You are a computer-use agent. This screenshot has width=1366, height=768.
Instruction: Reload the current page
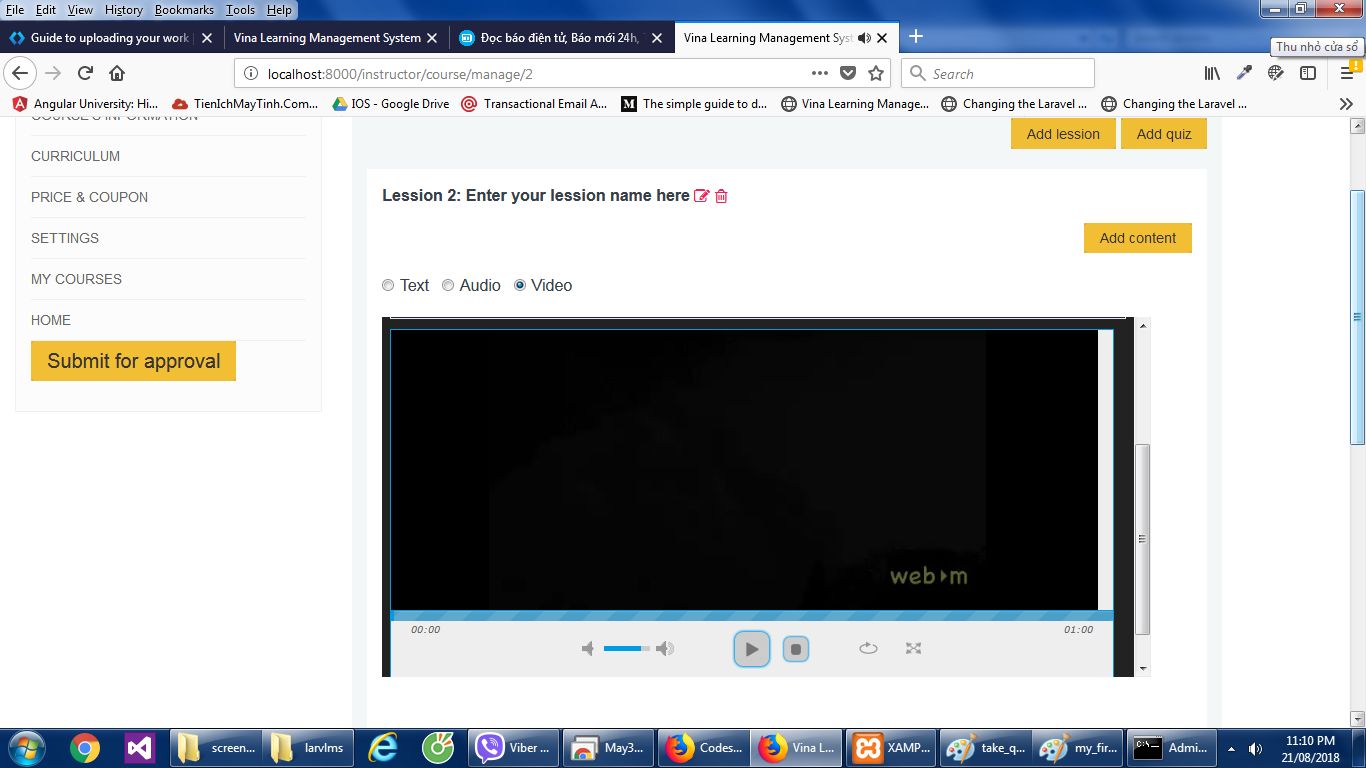85,73
